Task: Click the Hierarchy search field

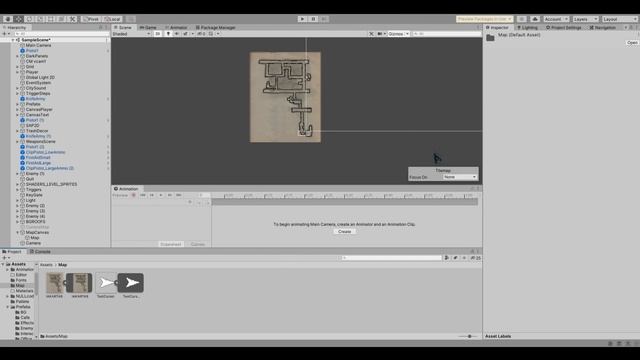Action: click(61, 34)
